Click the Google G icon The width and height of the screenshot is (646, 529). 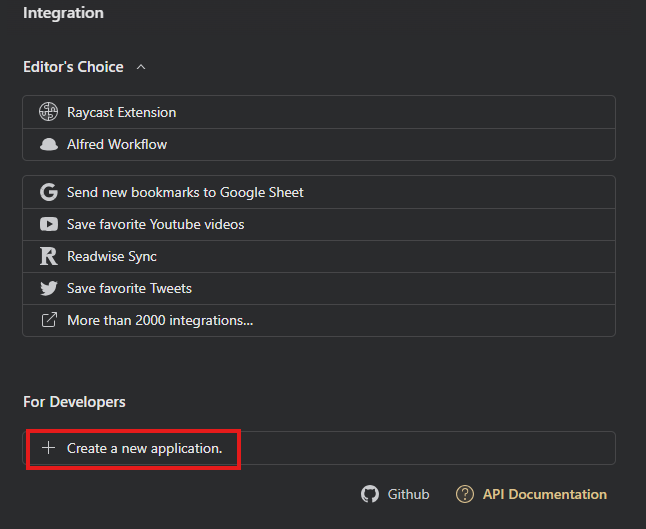pyautogui.click(x=48, y=192)
